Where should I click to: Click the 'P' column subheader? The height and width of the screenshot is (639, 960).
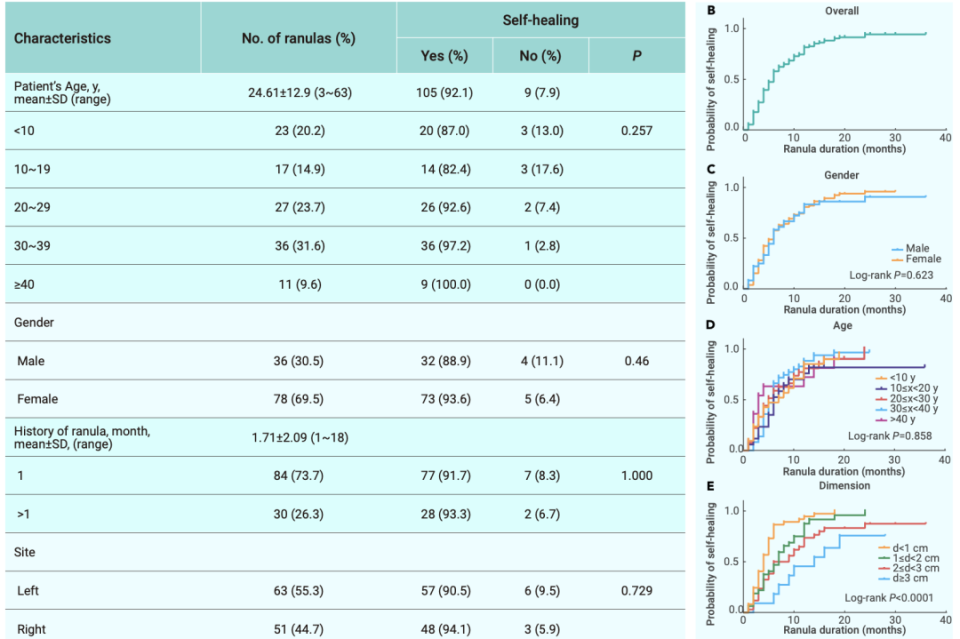[x=637, y=56]
